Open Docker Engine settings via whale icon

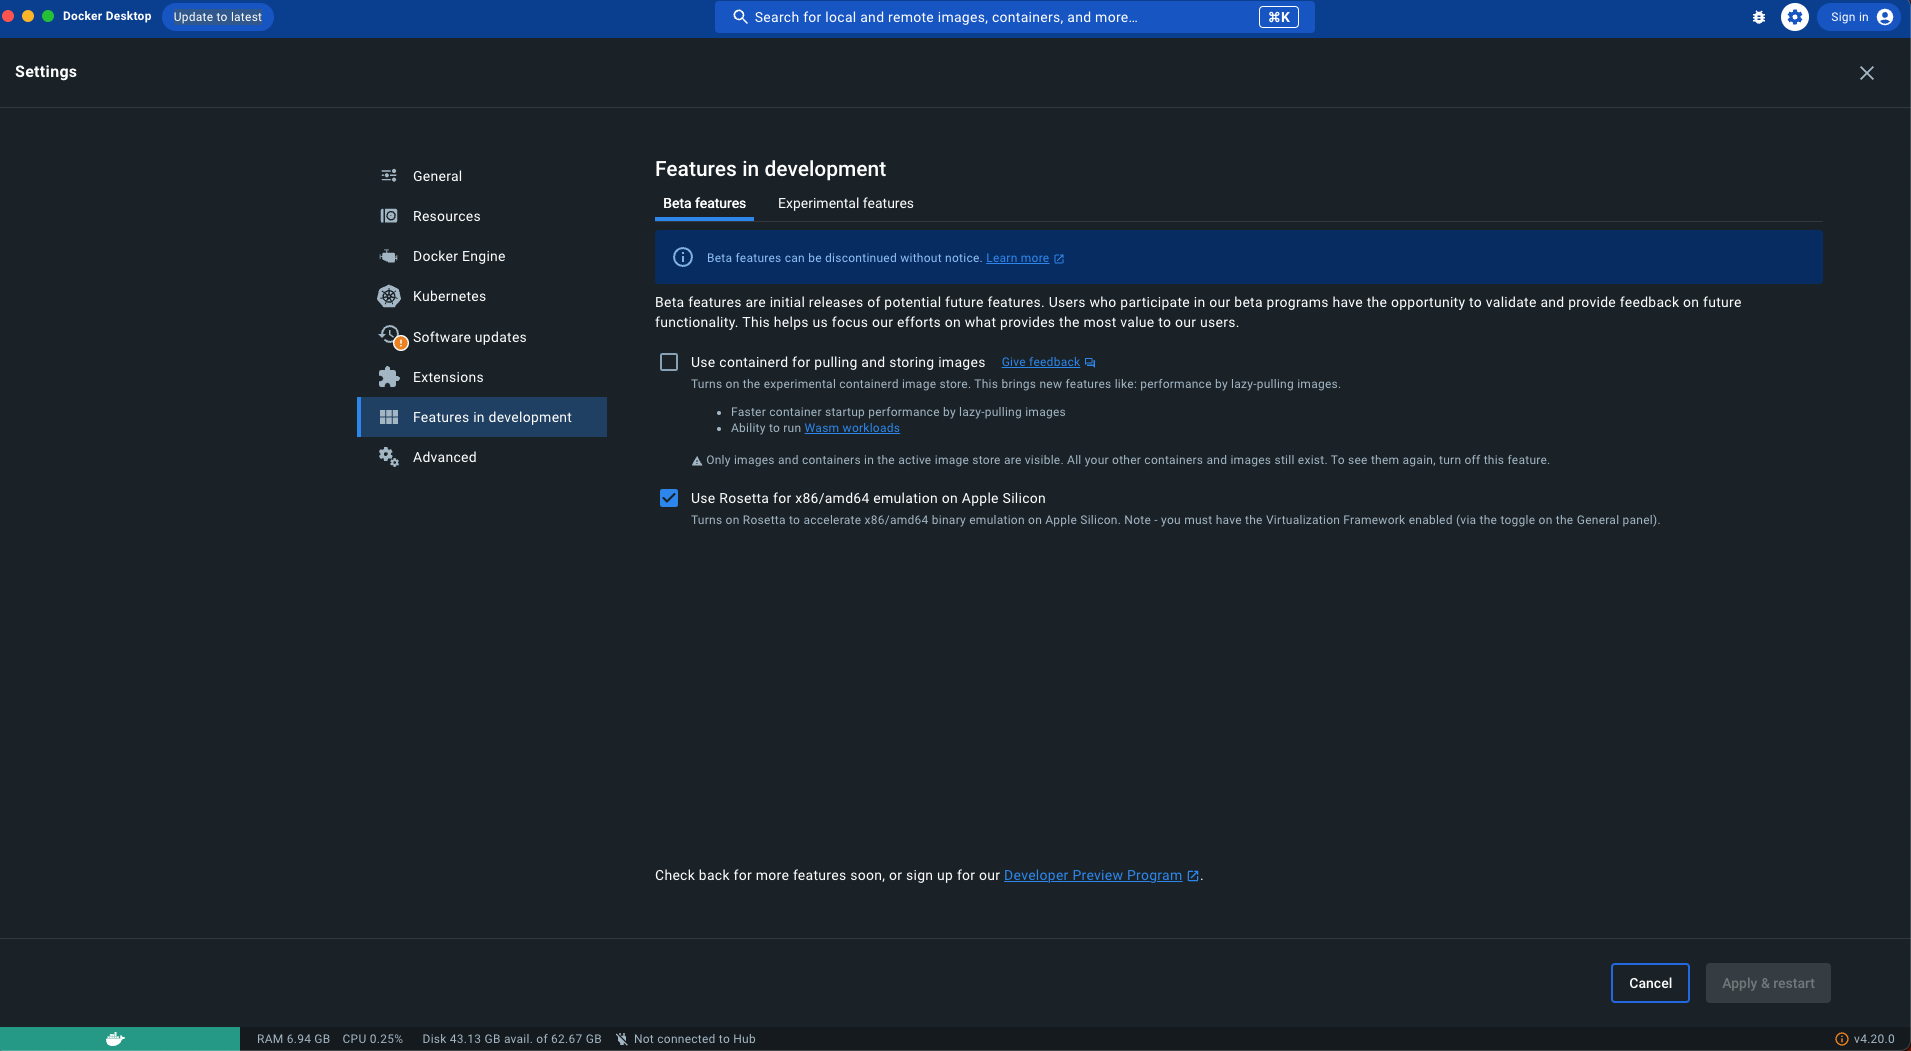389,256
